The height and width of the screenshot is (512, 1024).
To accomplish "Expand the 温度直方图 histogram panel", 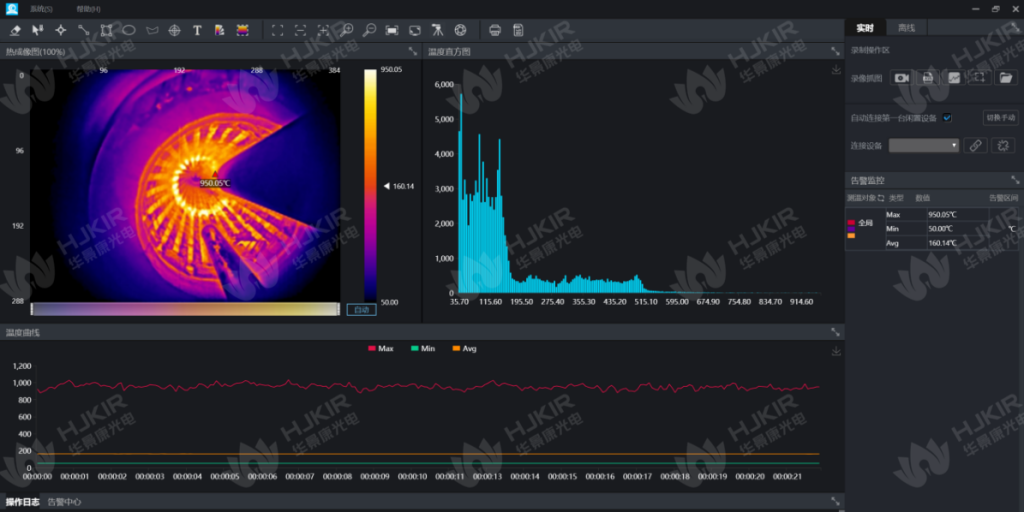I will [835, 51].
